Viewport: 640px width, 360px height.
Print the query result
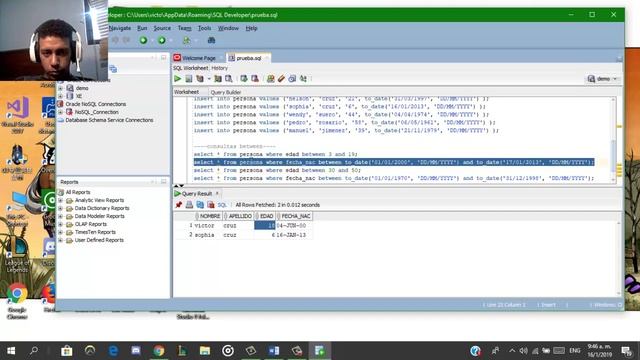189,205
